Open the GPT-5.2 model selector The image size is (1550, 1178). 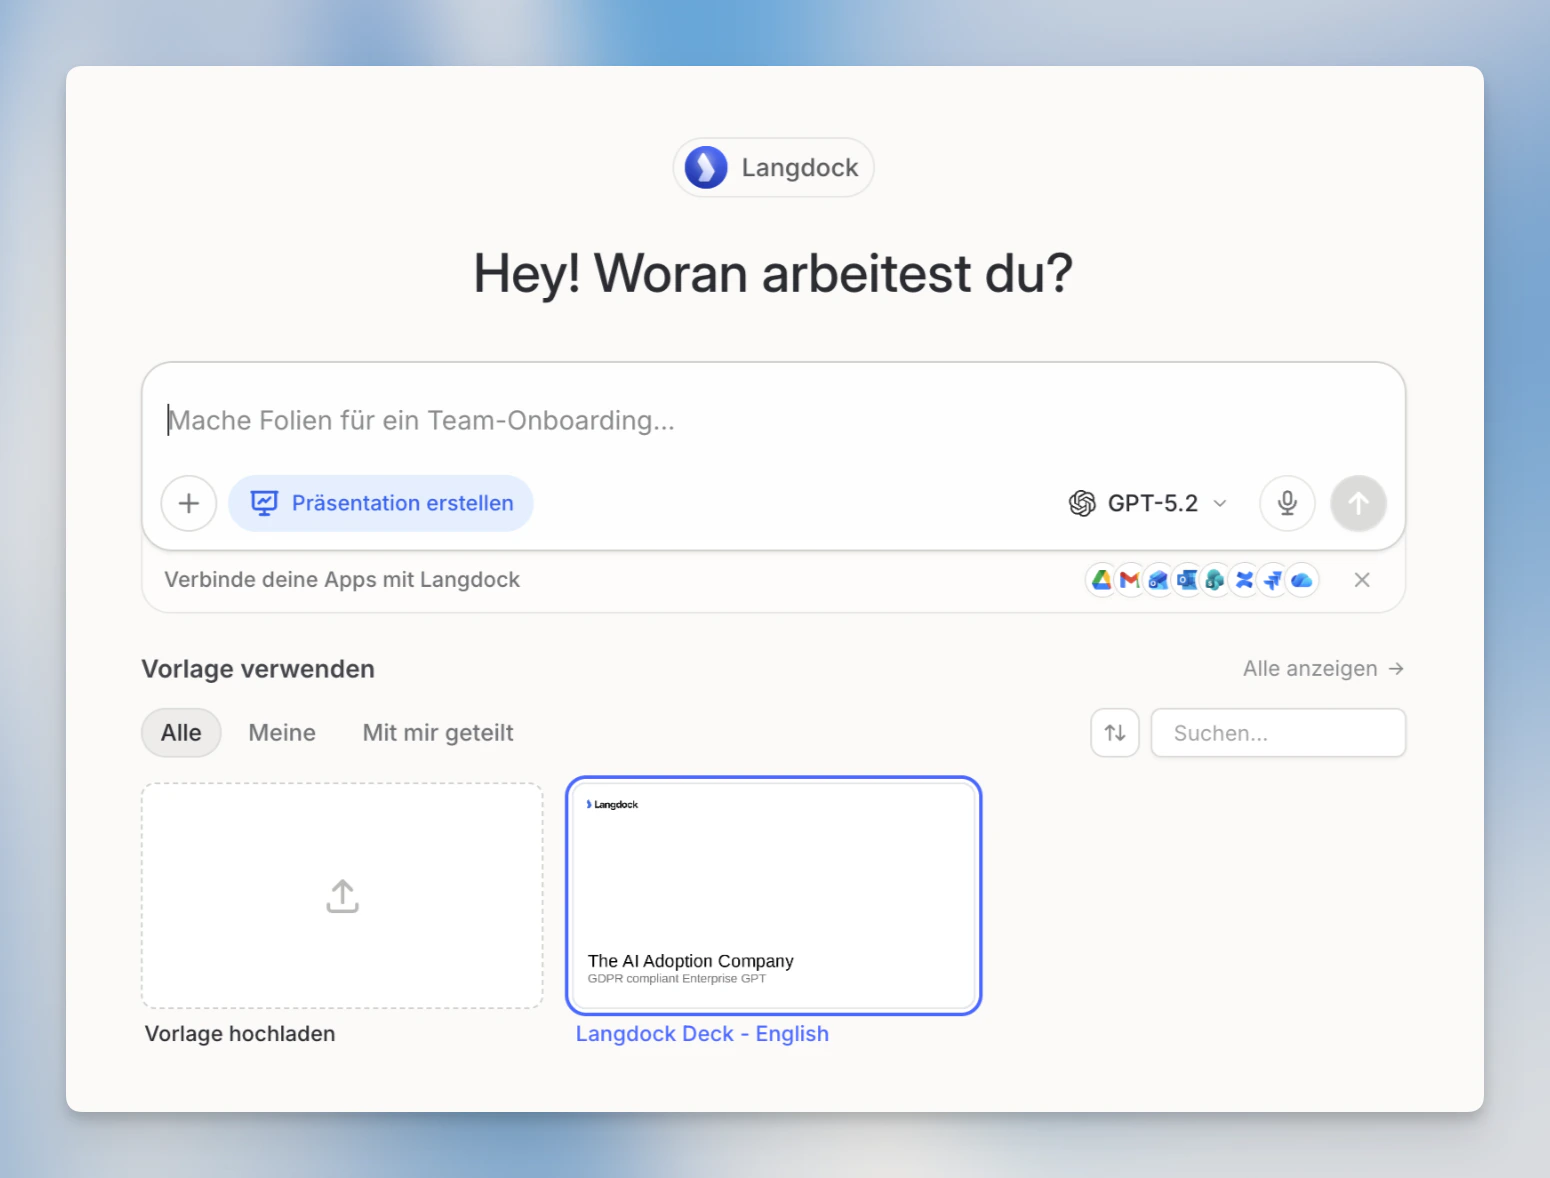1147,503
